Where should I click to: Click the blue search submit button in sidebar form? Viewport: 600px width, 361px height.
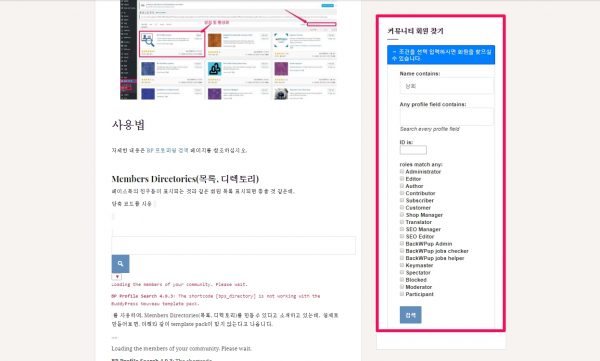point(411,315)
